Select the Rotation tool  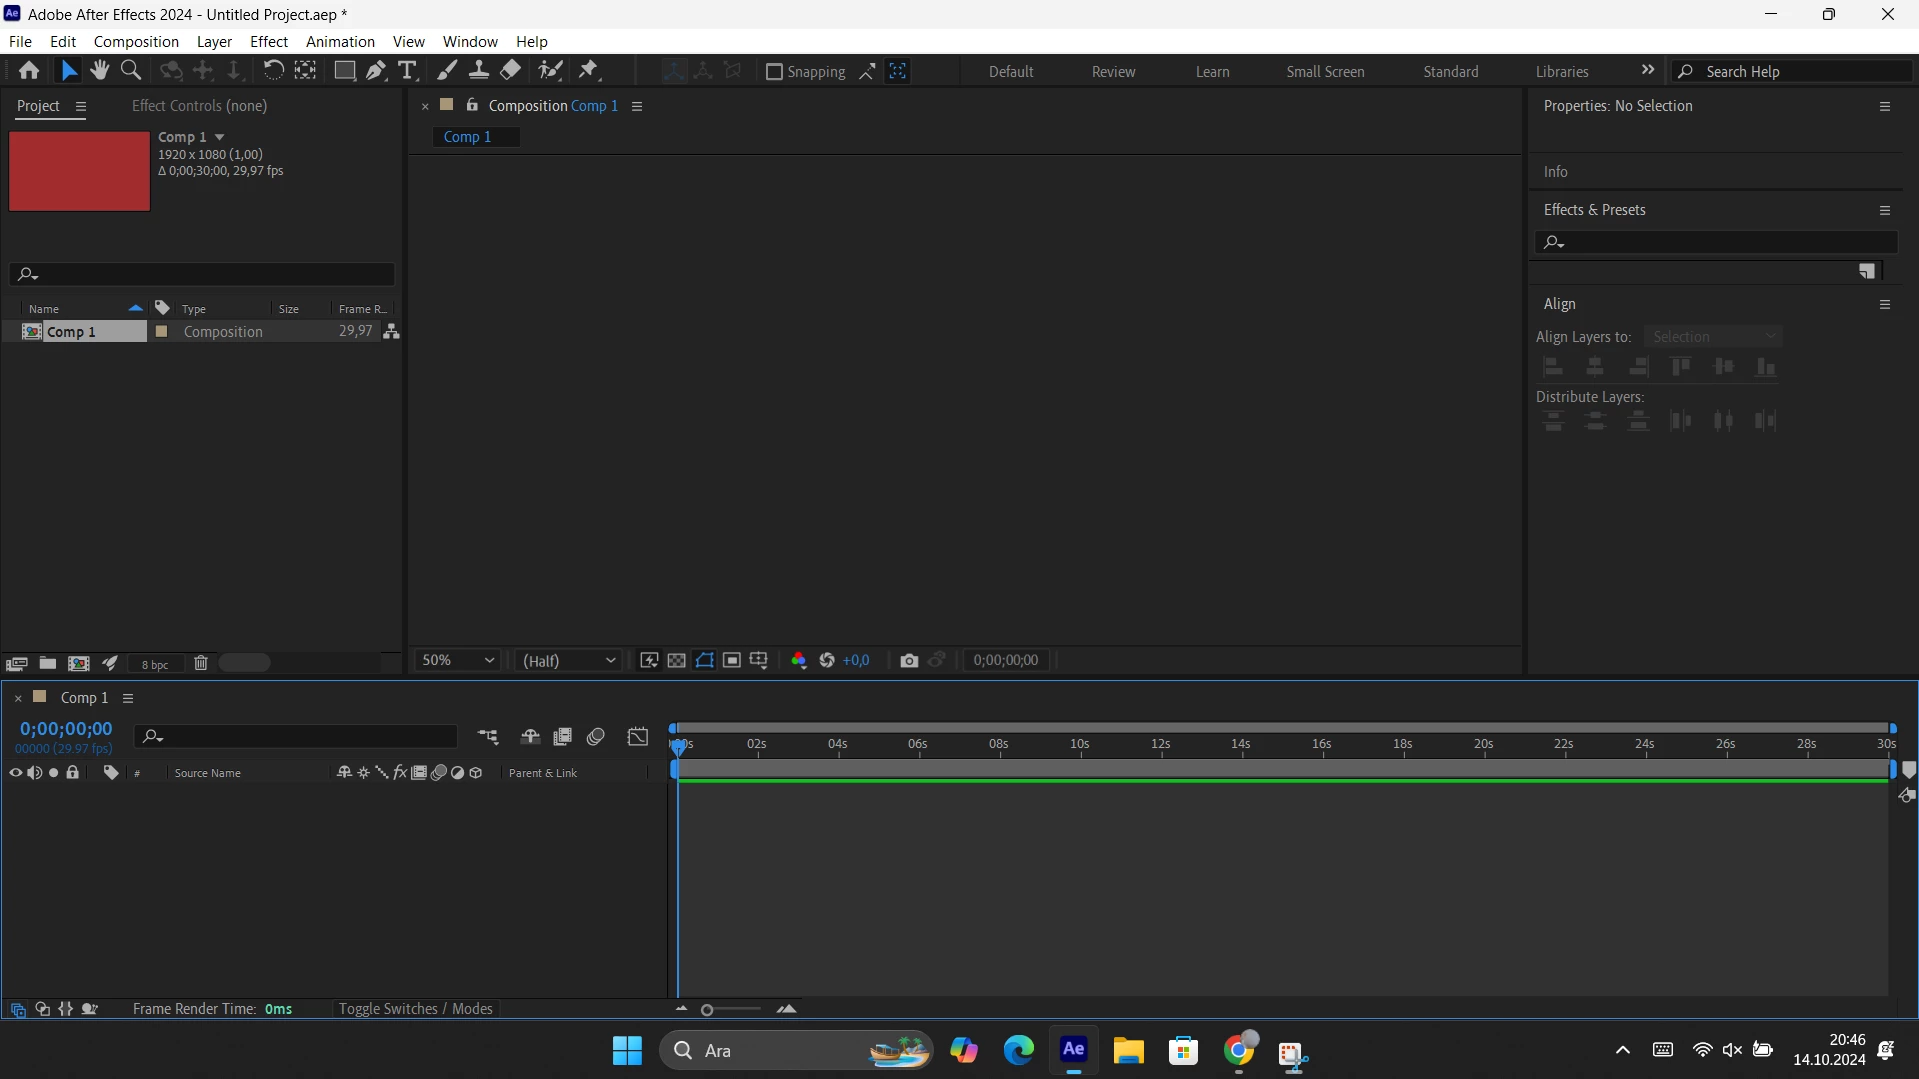click(272, 71)
